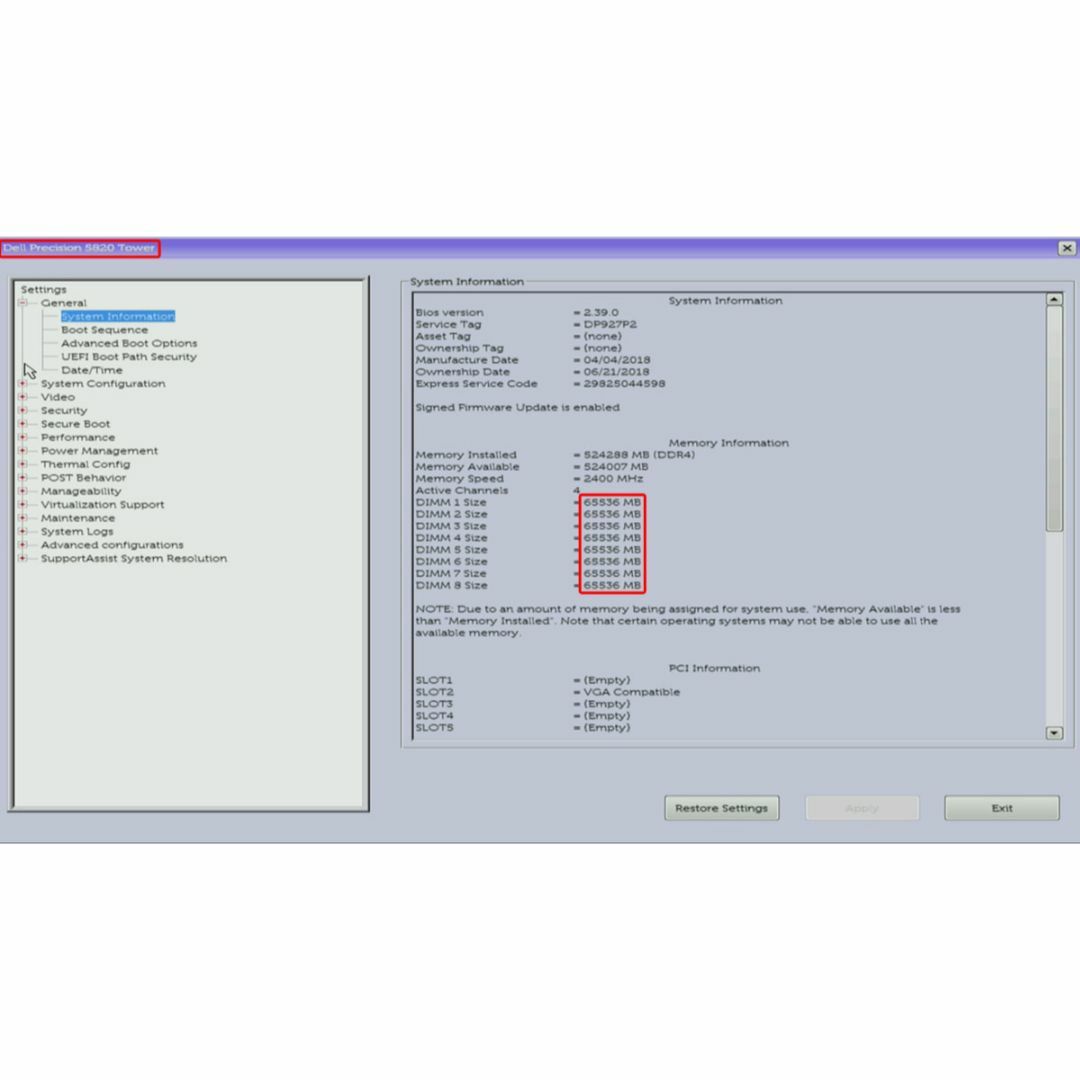Click the Settings root label in the tree
The height and width of the screenshot is (1080, 1080).
(43, 289)
